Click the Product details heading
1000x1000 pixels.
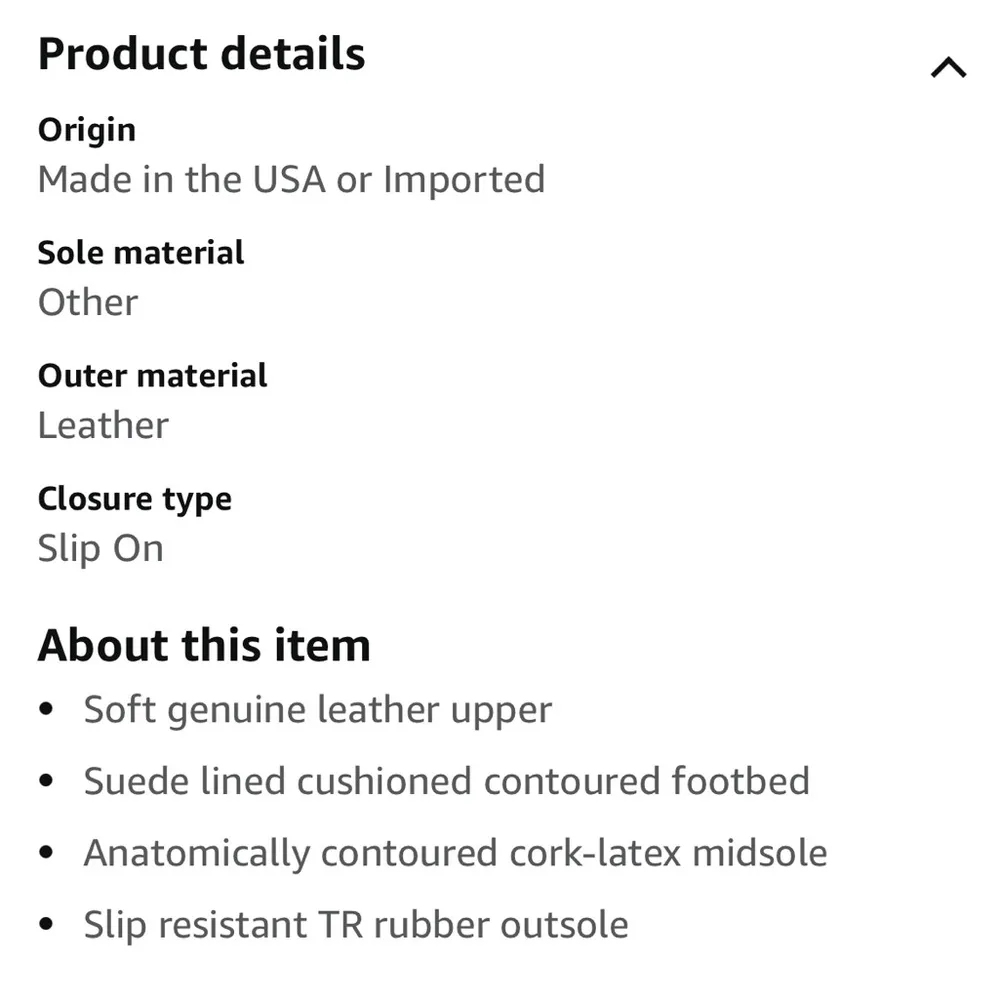[201, 54]
